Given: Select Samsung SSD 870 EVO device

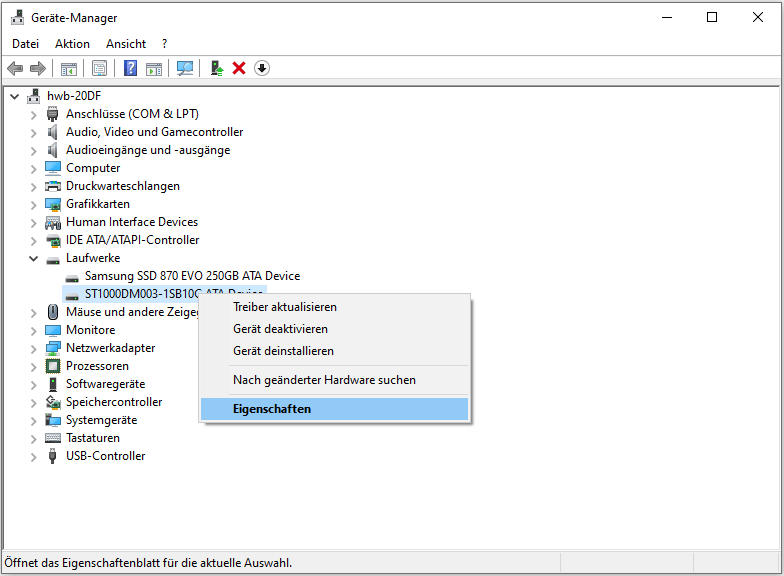Looking at the screenshot, I should coord(192,276).
